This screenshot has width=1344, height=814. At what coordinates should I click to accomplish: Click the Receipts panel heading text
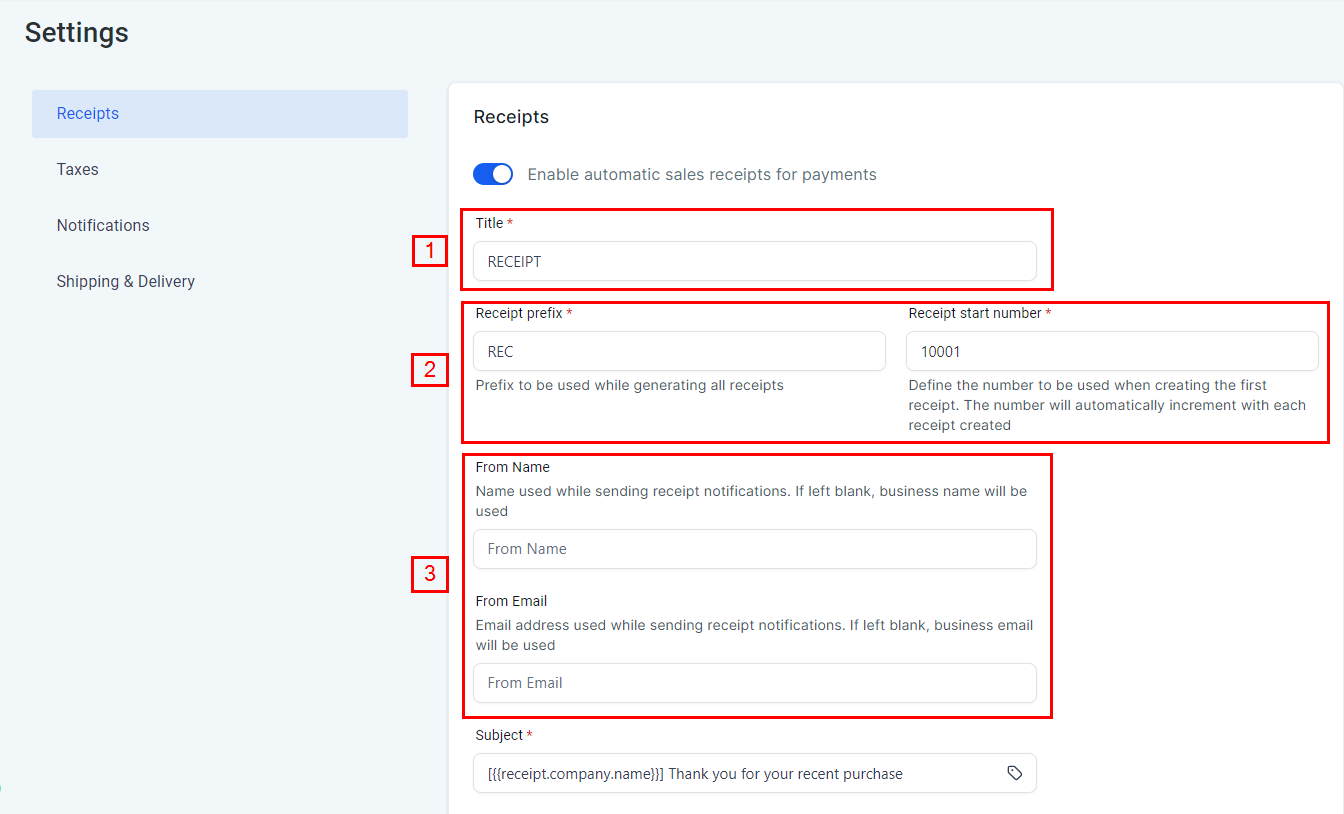[511, 117]
